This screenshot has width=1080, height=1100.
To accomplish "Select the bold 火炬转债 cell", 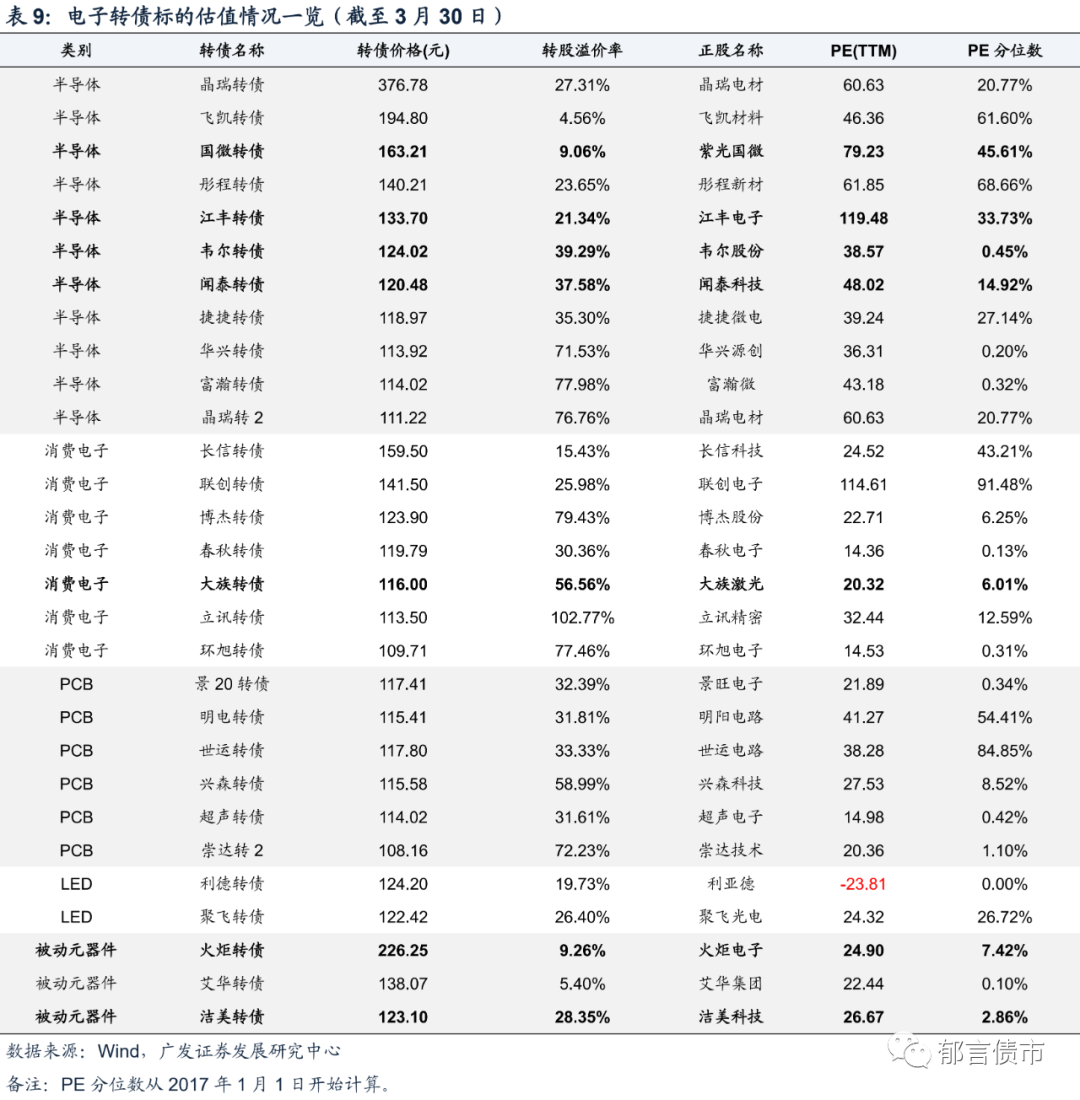I will 232,950.
